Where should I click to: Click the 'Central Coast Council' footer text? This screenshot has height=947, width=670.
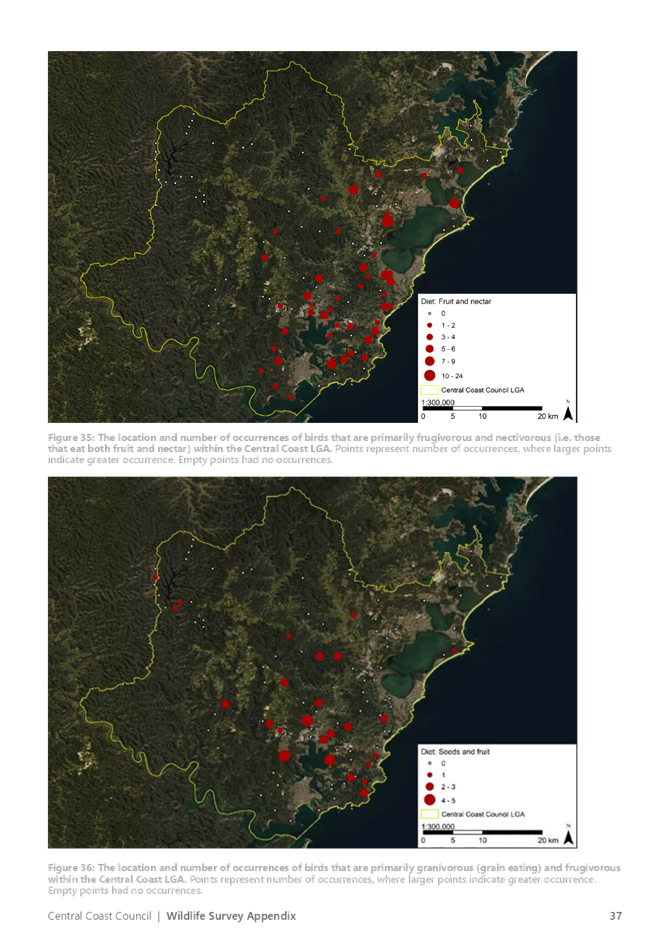tap(99, 916)
